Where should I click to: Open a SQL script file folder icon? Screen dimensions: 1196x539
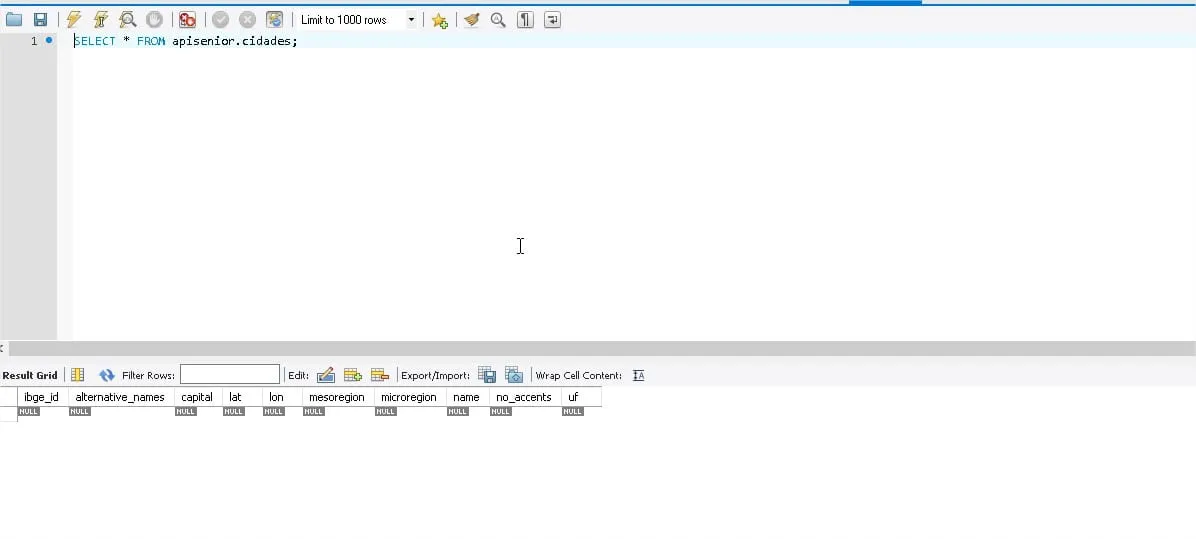14,20
